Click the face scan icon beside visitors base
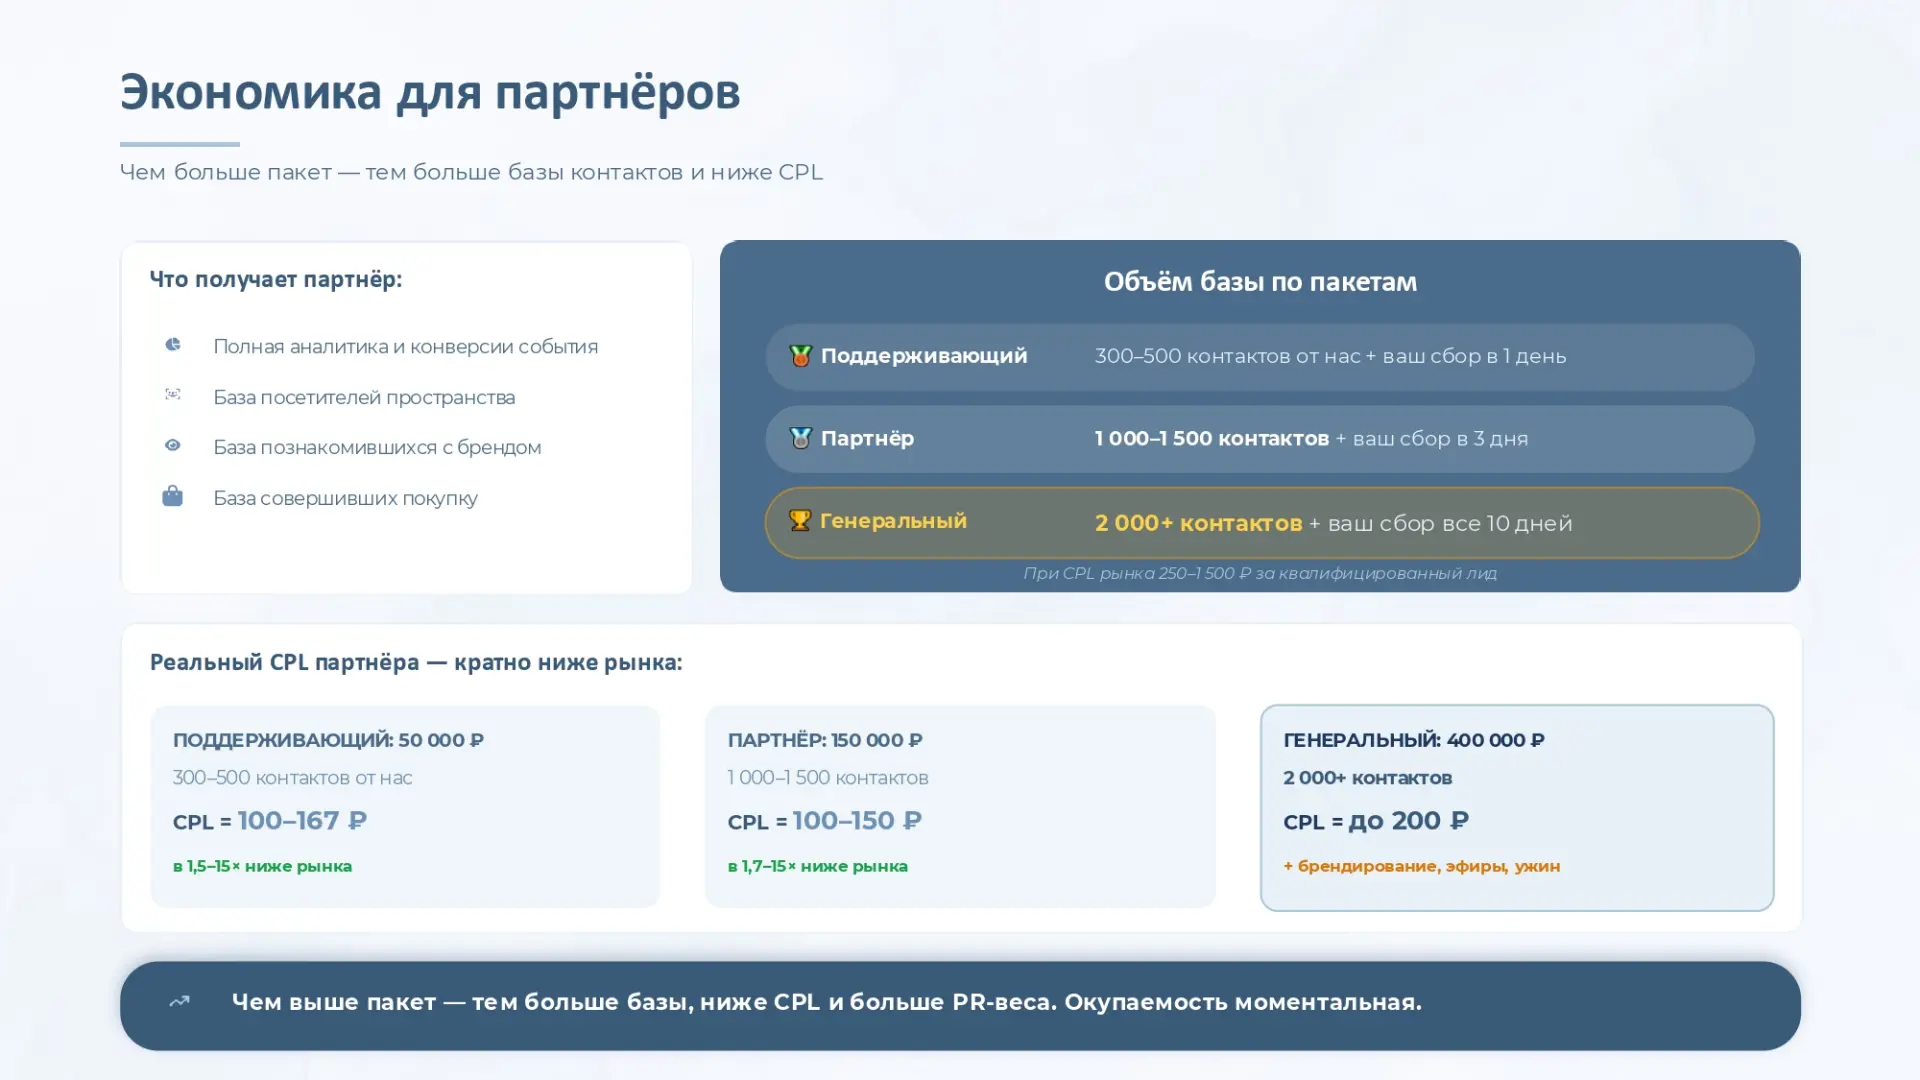 (x=173, y=395)
